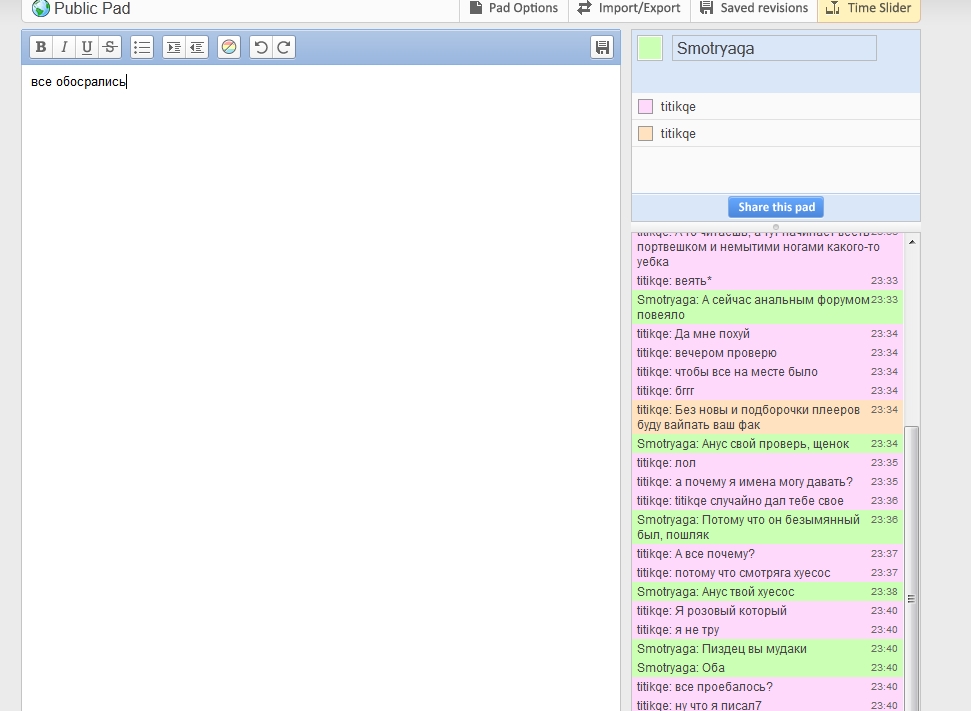Image resolution: width=971 pixels, height=711 pixels.
Task: Select message 'Smotryaga: Анус твой хуесос'
Action: (767, 591)
